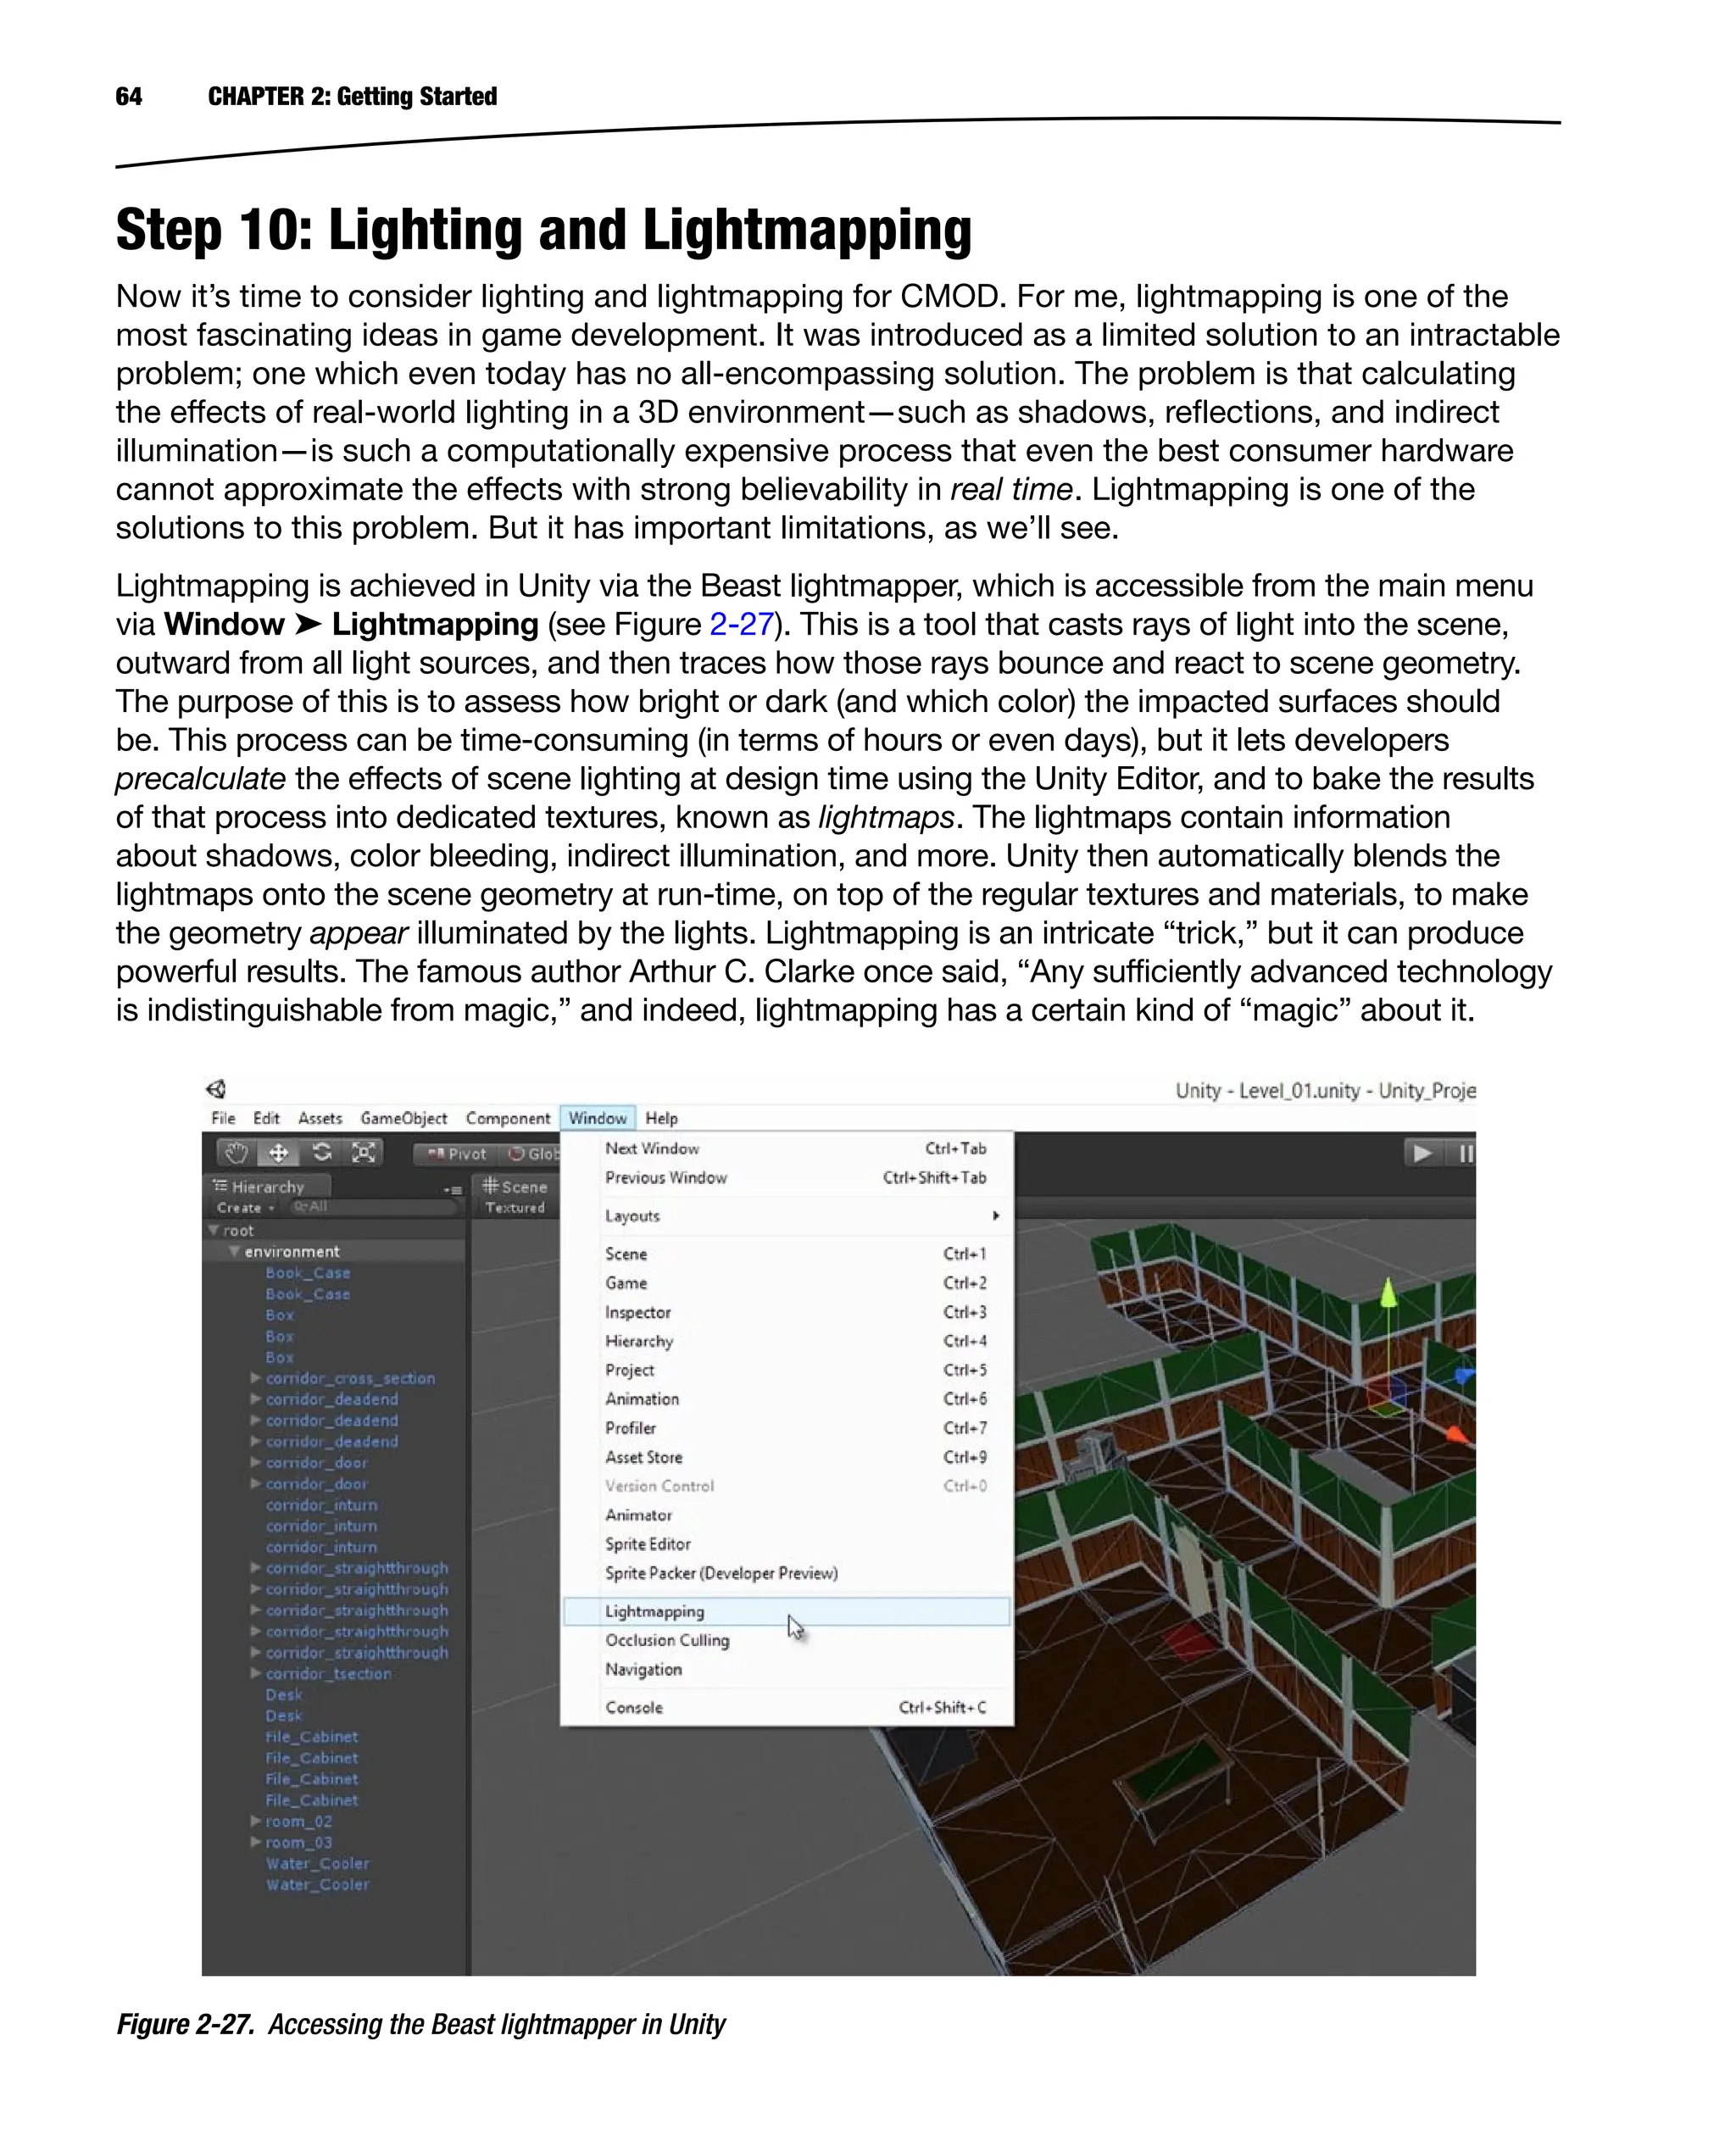Open the Component menu
The image size is (1736, 2141).
[508, 1118]
